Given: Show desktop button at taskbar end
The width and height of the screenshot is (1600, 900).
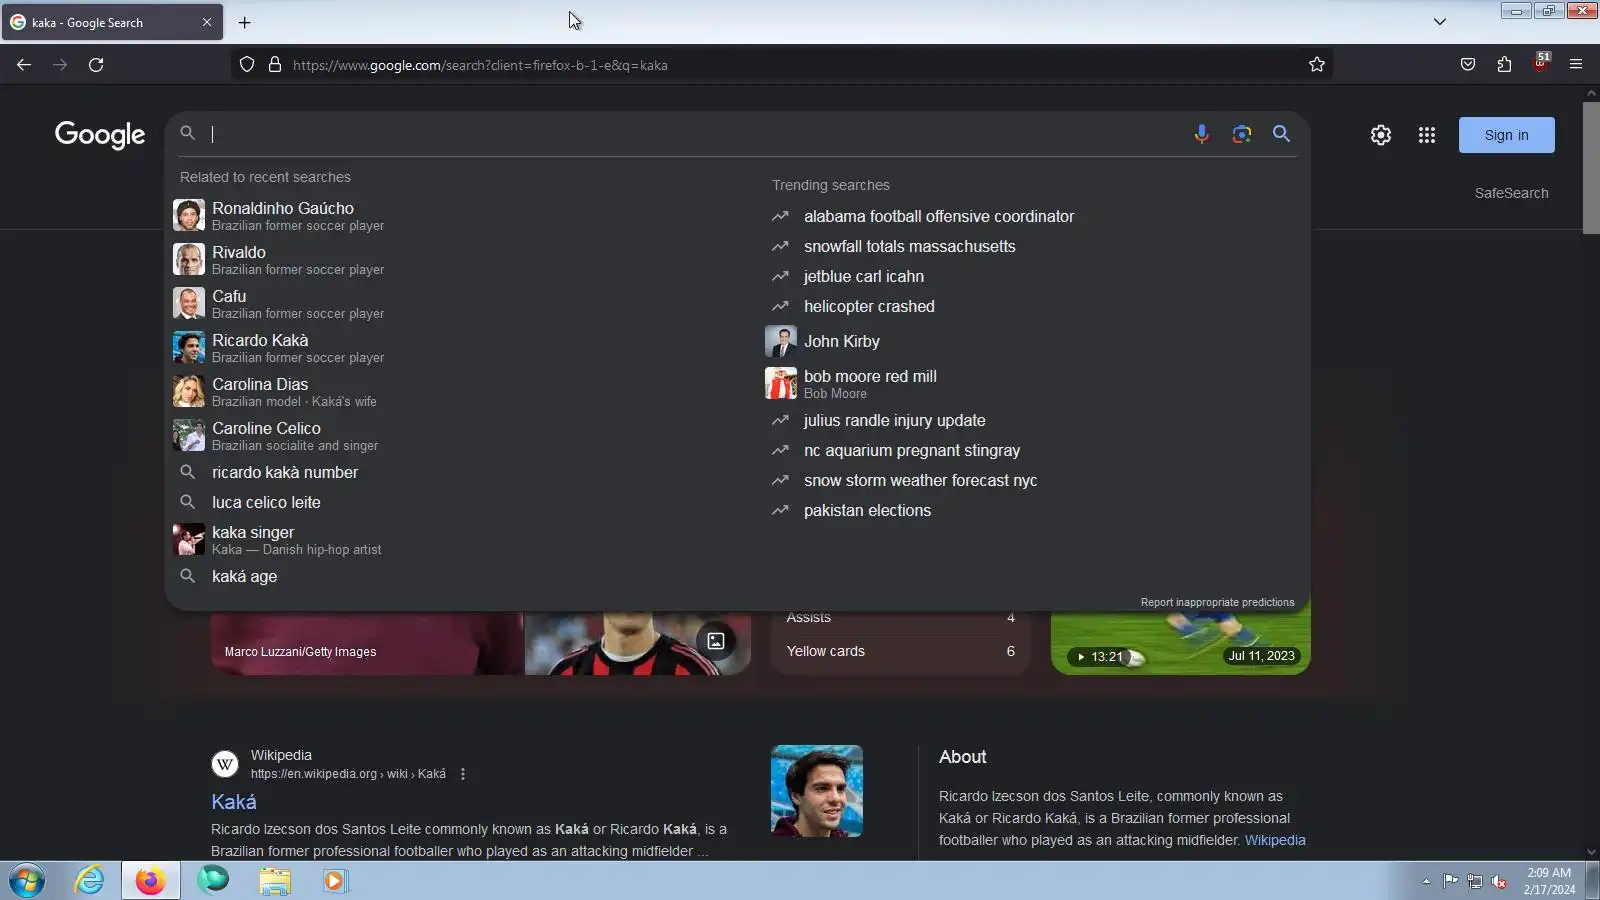Looking at the screenshot, I should (1593, 881).
